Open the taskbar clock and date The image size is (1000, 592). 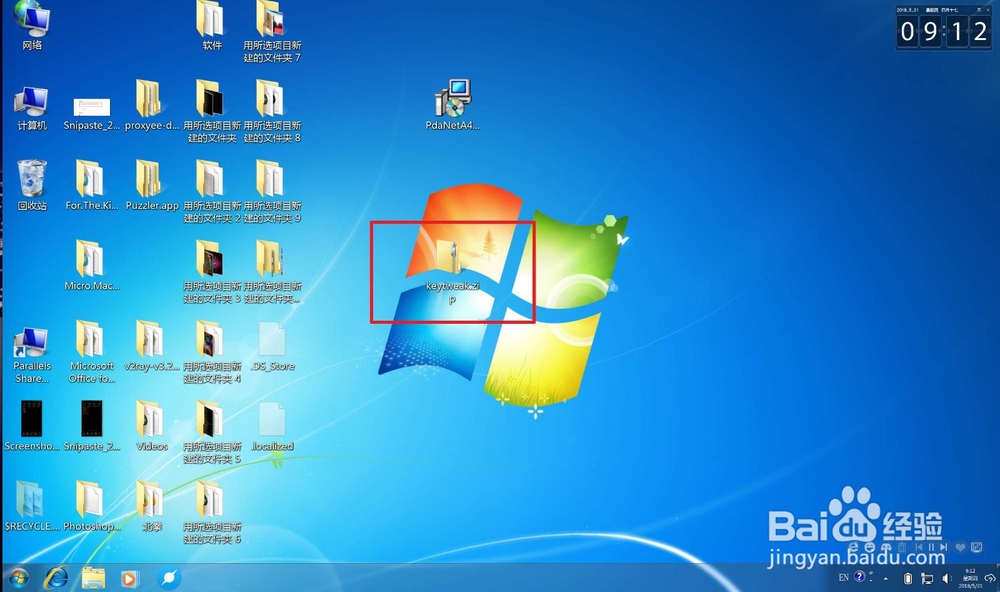click(970, 578)
